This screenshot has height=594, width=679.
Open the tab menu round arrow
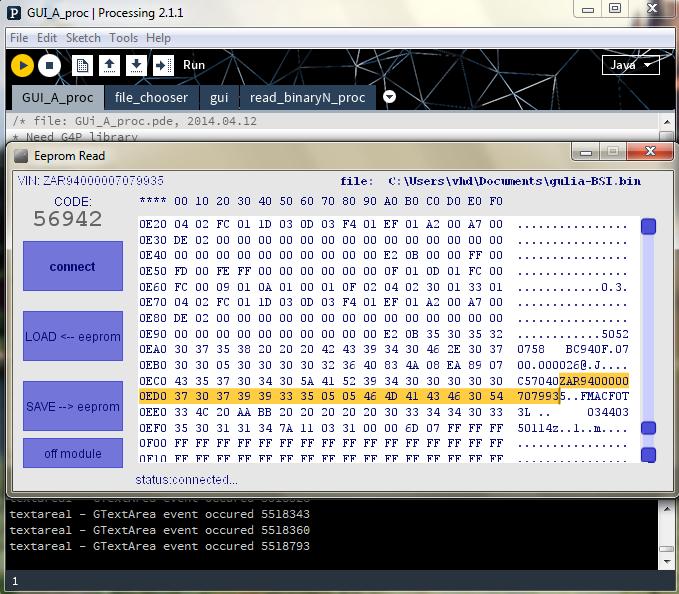pos(389,96)
